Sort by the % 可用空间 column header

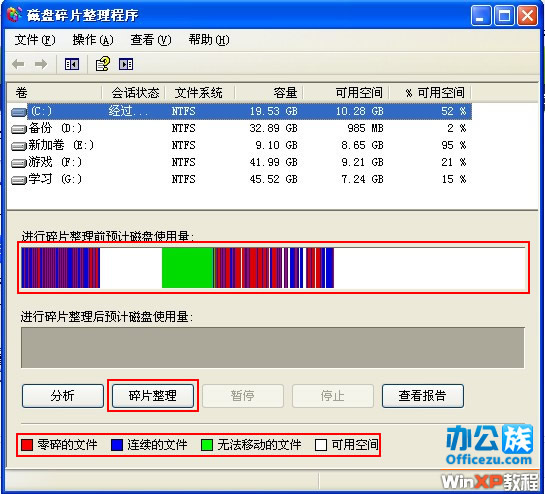430,93
